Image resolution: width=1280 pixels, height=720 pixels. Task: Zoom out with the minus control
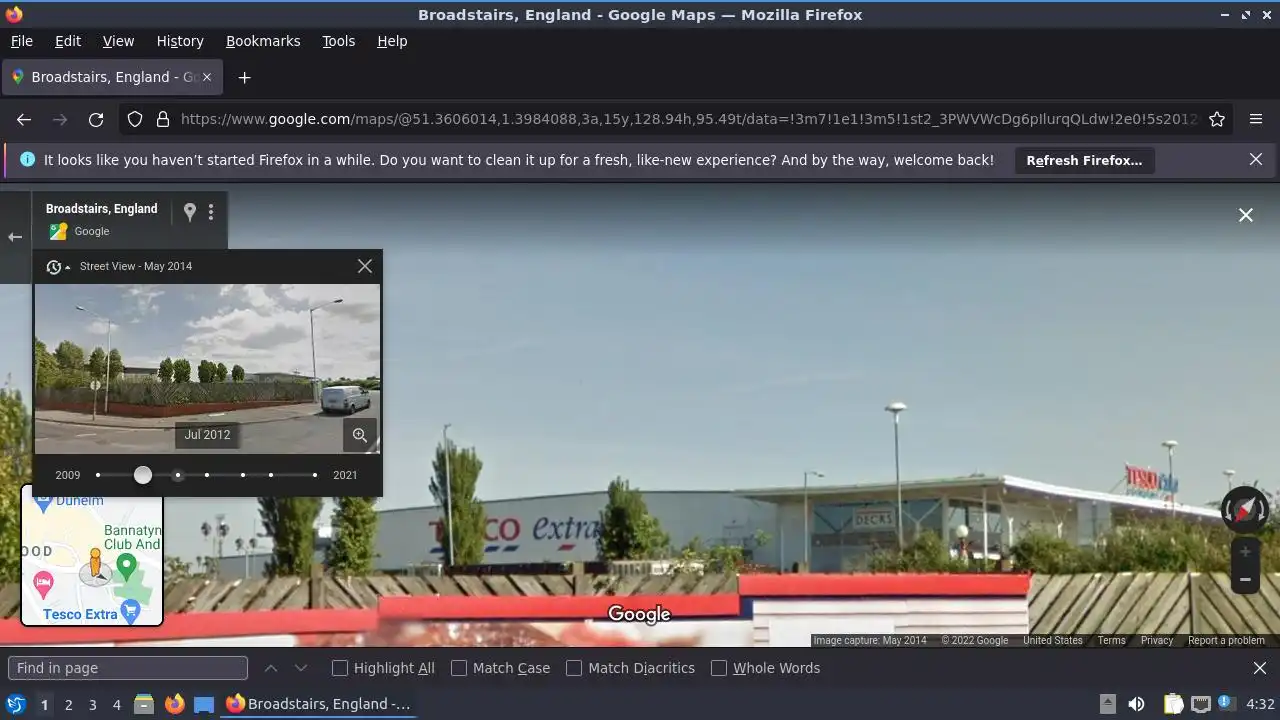tap(1245, 579)
